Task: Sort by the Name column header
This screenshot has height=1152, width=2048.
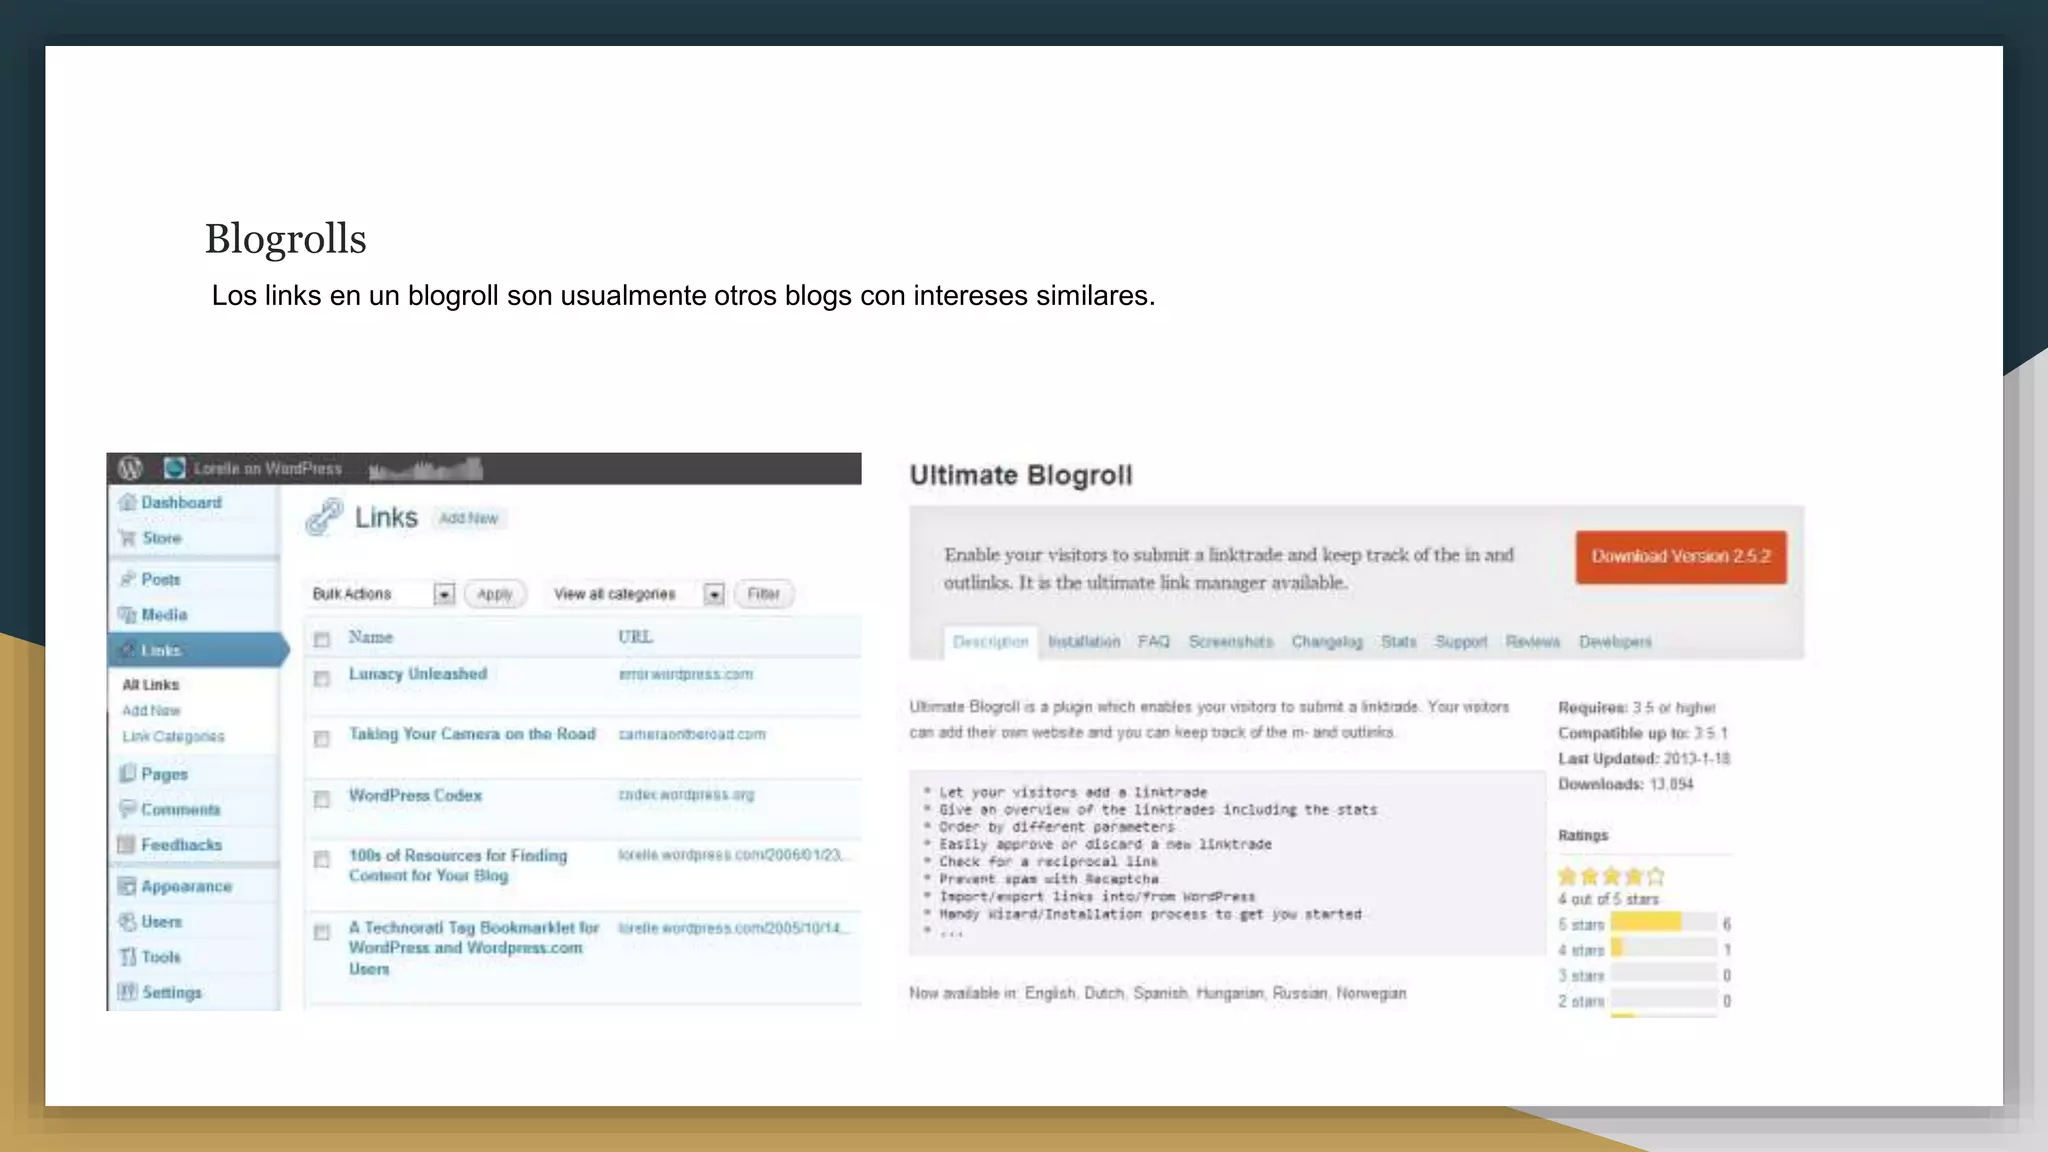Action: [x=370, y=637]
